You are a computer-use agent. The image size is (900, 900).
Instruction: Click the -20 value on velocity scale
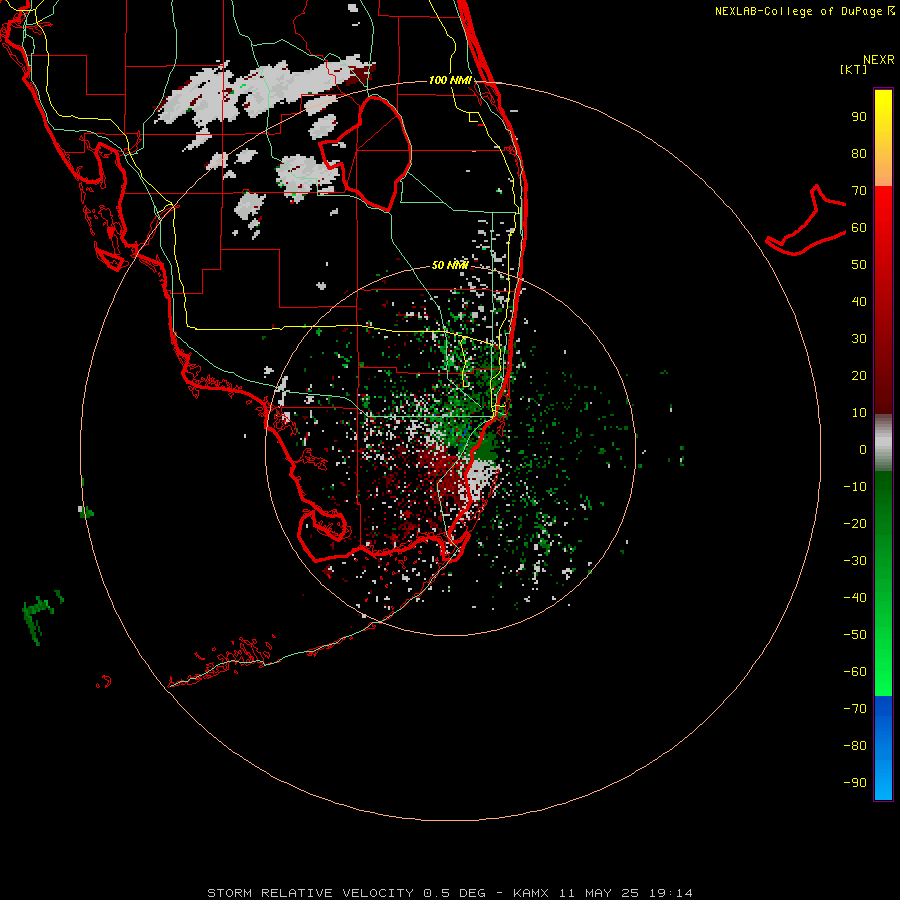pos(855,523)
